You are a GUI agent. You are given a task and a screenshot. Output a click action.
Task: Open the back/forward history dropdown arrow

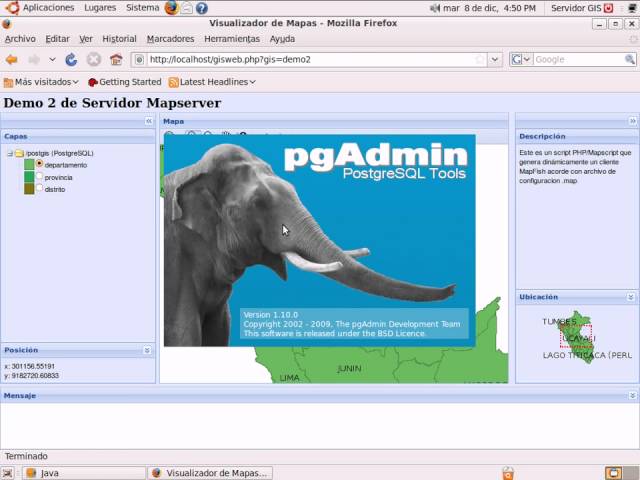52,60
